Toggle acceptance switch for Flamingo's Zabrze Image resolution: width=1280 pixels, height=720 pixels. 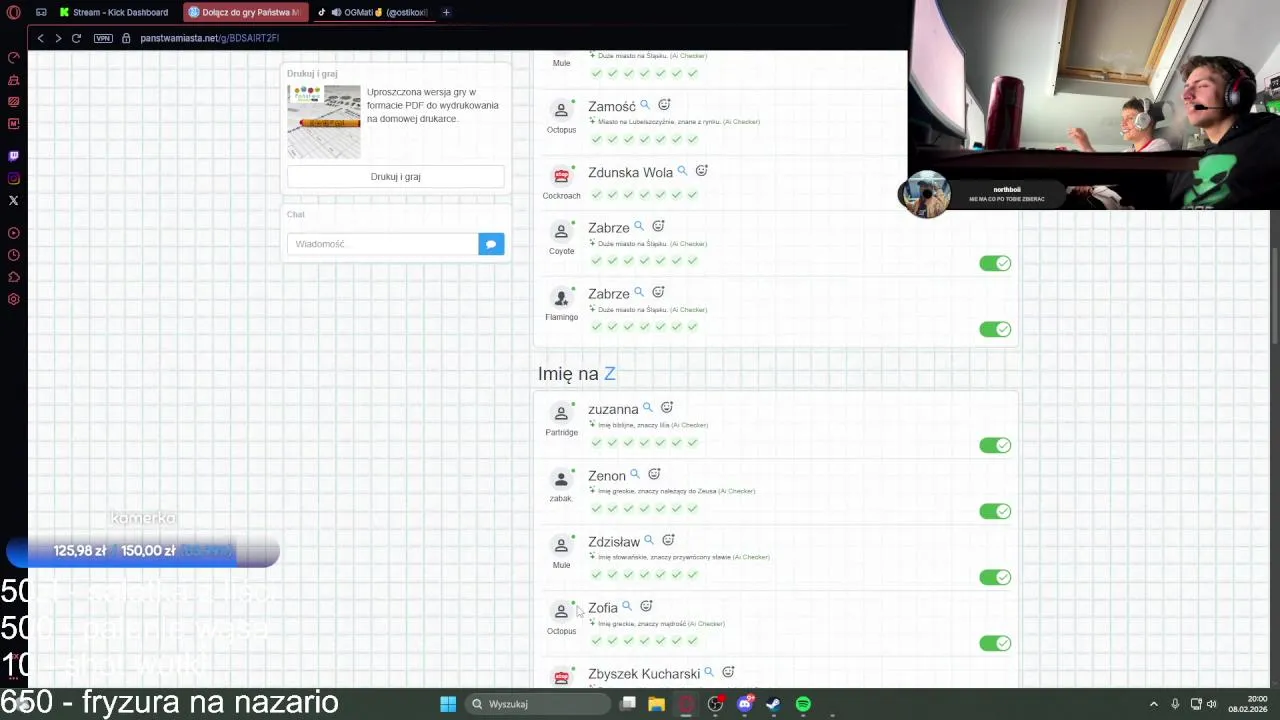point(995,329)
